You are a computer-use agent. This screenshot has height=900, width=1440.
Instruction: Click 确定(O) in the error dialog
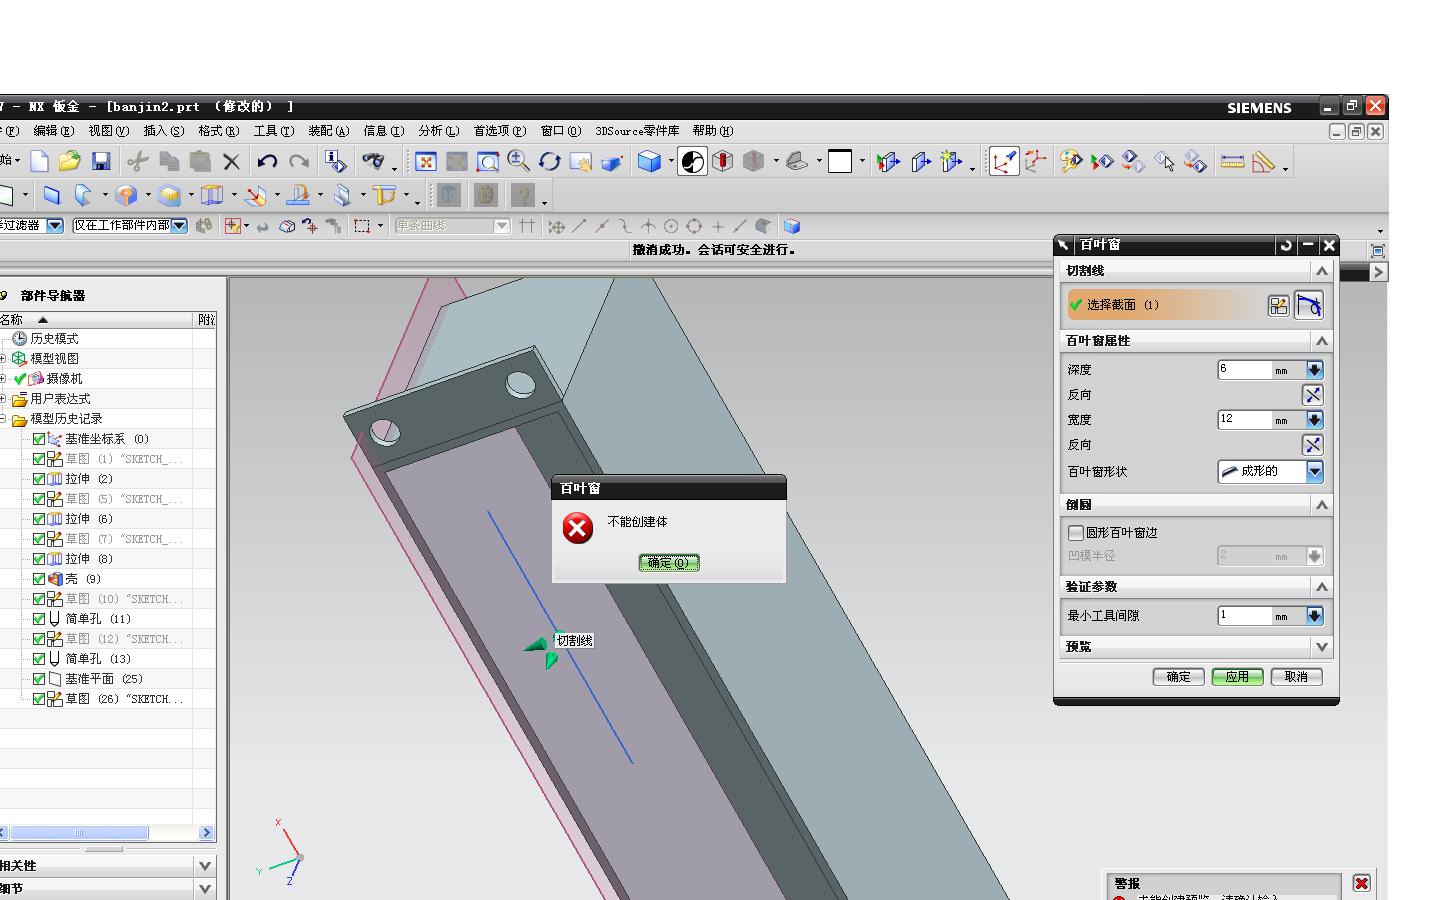pyautogui.click(x=669, y=563)
